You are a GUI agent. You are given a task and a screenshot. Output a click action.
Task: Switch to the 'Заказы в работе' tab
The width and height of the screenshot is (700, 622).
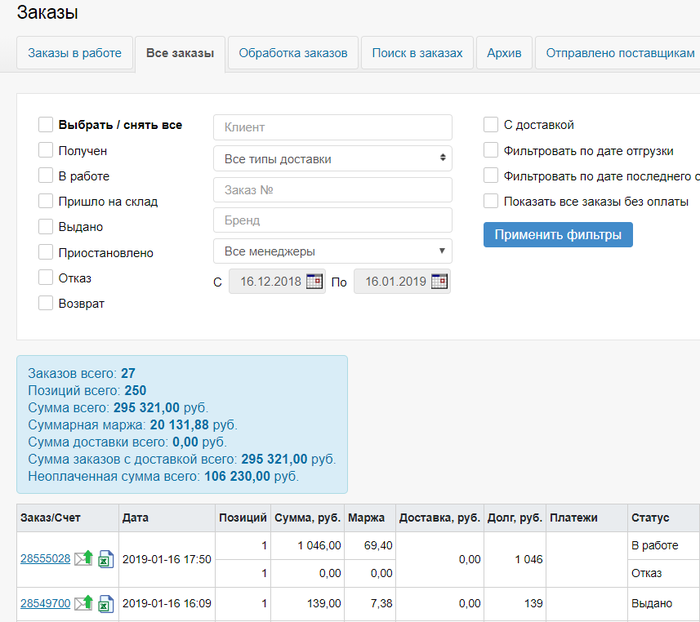[75, 53]
